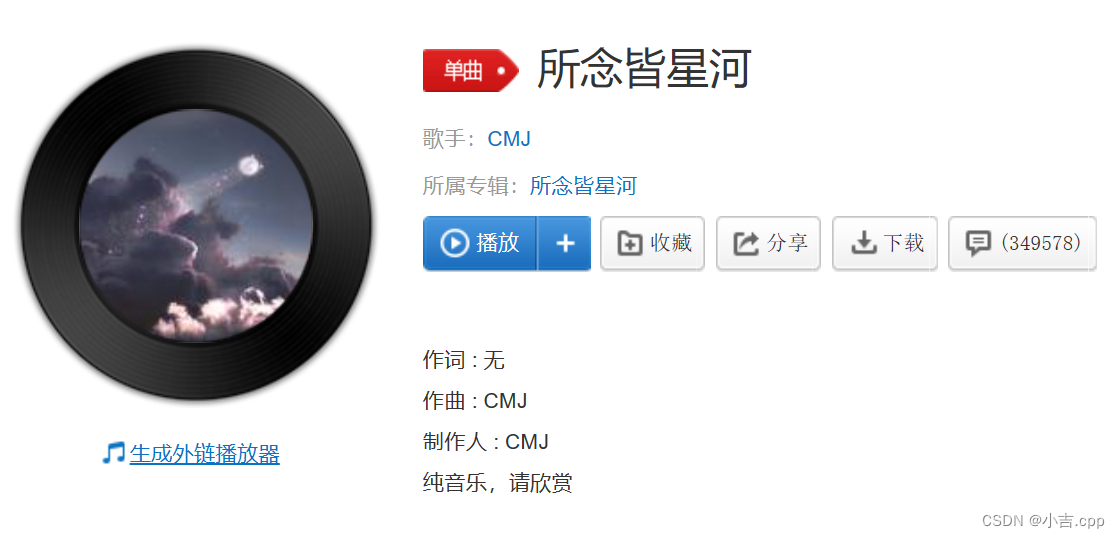Image resolution: width=1120 pixels, height=538 pixels.
Task: Play the song with 播放 button
Action: [x=479, y=244]
